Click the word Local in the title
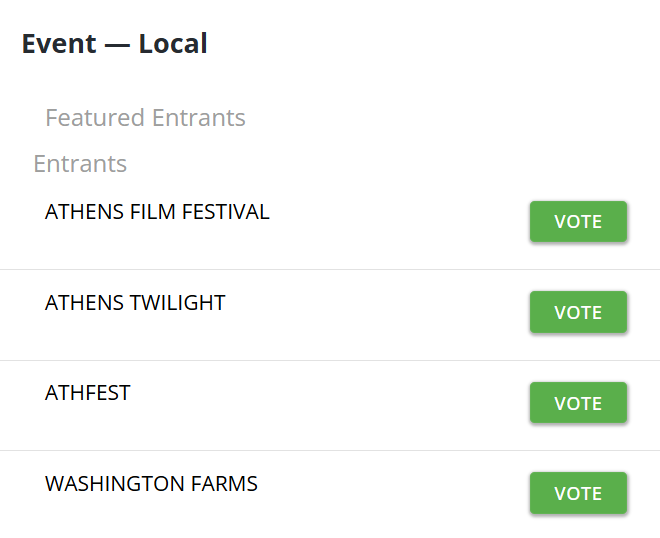 click(x=173, y=44)
